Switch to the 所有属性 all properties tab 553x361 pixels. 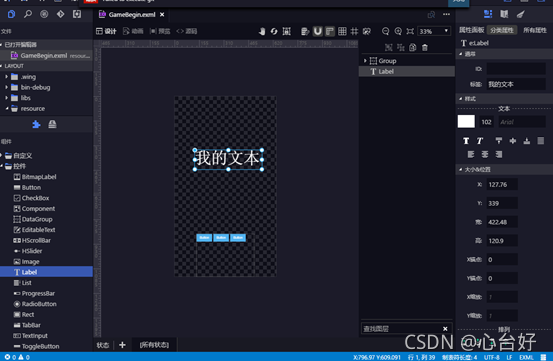[535, 30]
